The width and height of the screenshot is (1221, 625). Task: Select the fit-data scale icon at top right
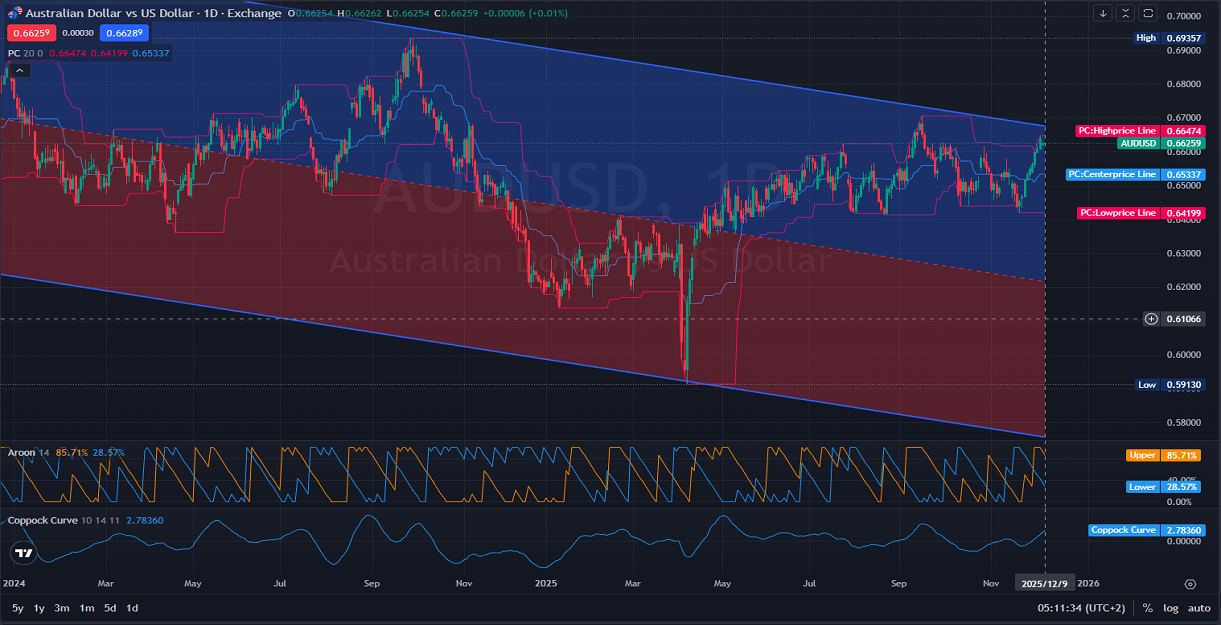[1124, 13]
